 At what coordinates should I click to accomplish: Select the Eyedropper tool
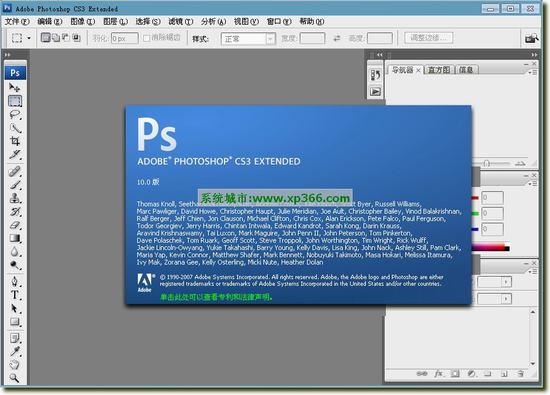[x=15, y=351]
